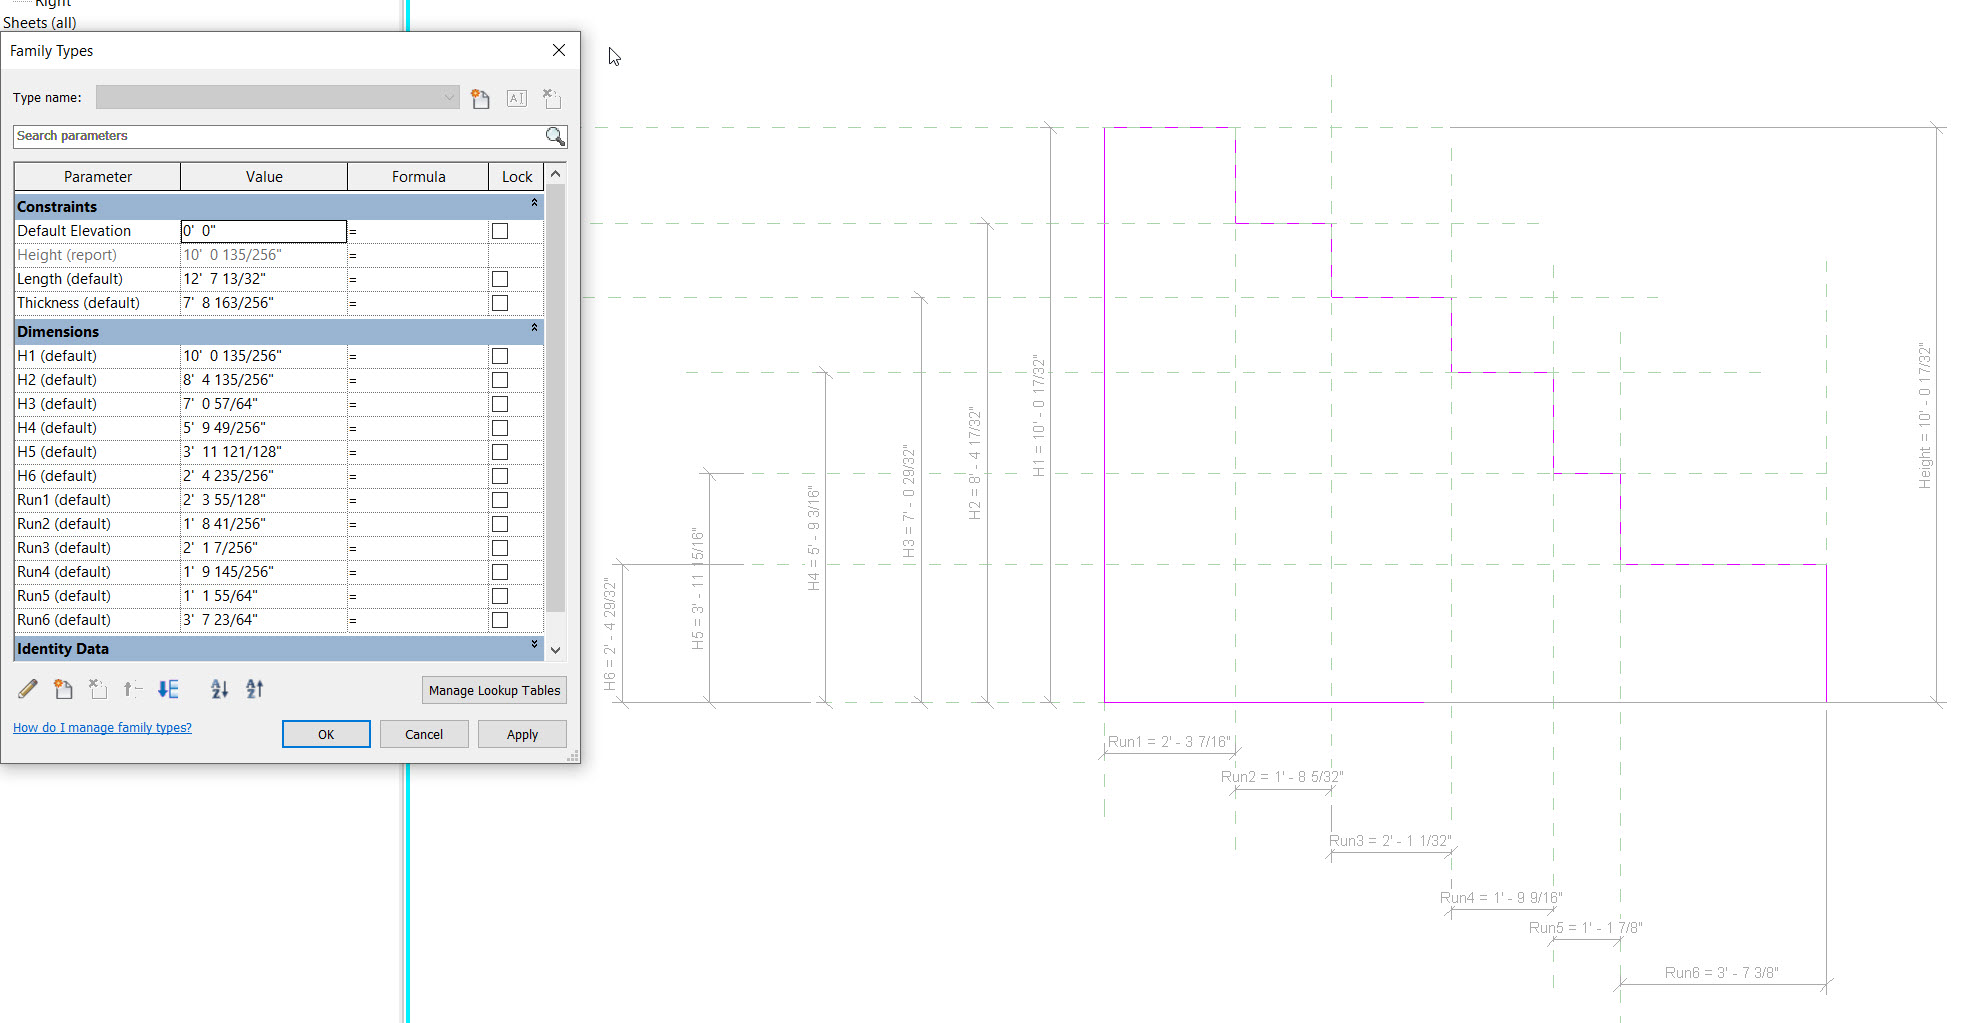Sort parameters in ascending order
The height and width of the screenshot is (1023, 1964).
pos(220,689)
